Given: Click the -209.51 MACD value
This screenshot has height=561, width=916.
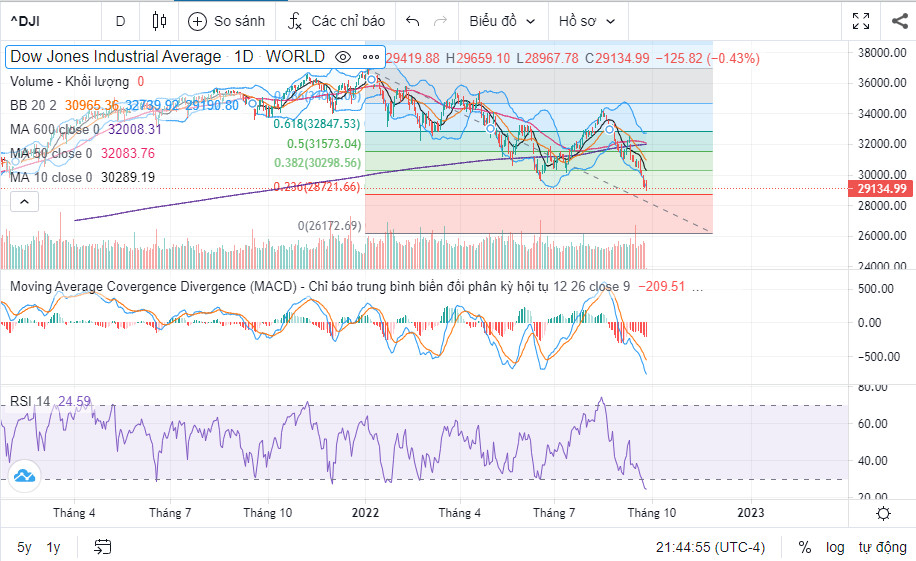Looking at the screenshot, I should [661, 287].
